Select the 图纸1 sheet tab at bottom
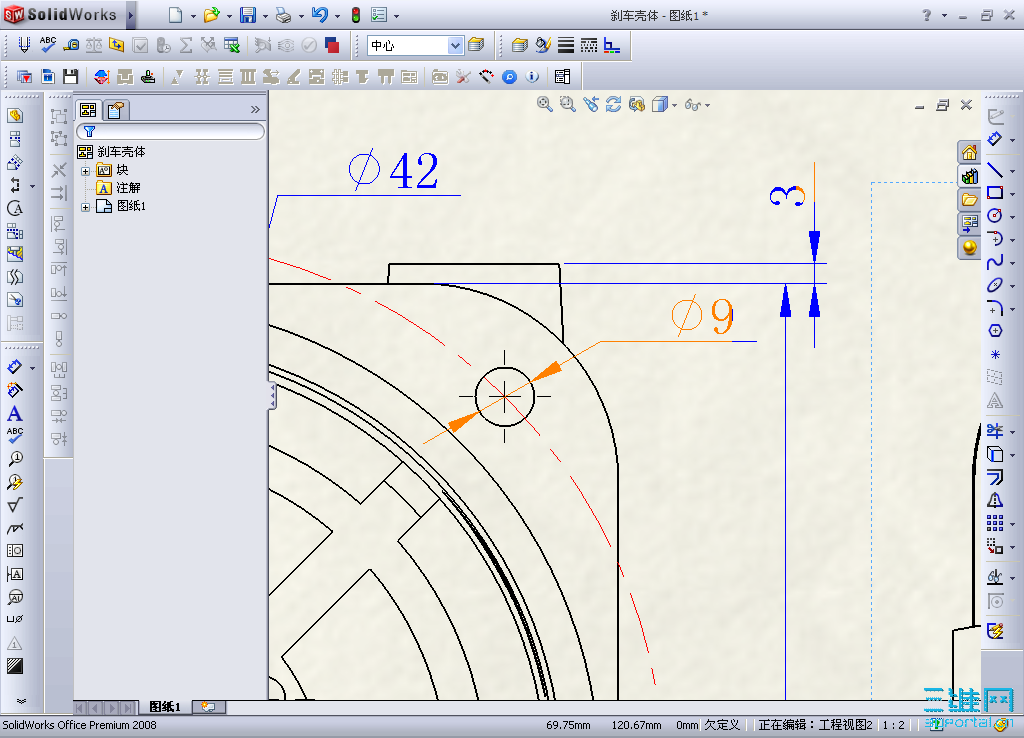Screen dimensions: 1024x738 click(x=165, y=707)
